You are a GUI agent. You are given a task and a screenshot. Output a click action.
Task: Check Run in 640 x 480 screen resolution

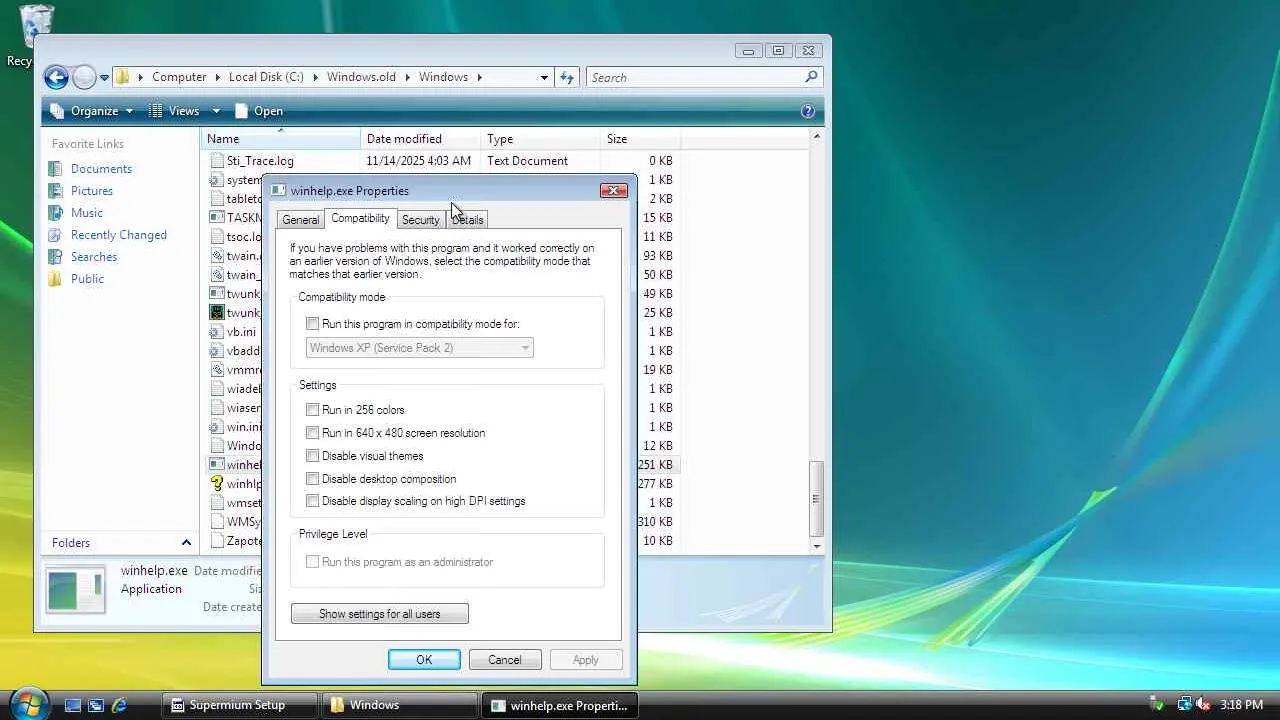[313, 433]
